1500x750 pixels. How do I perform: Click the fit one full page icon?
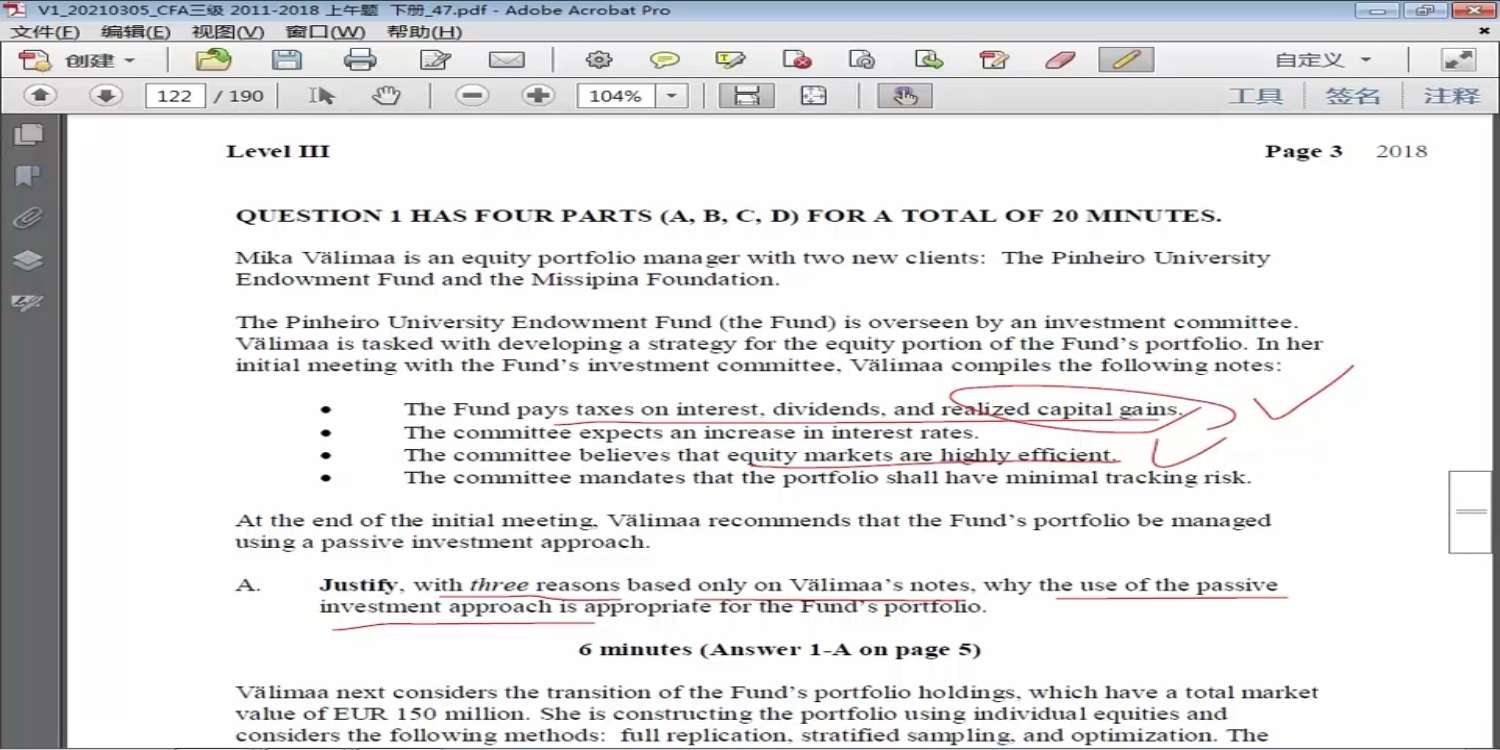814,96
